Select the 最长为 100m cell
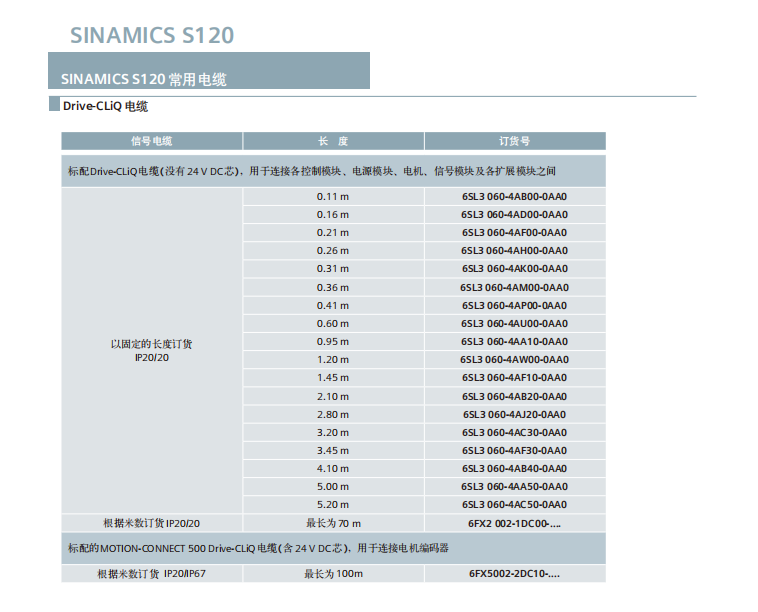Image resolution: width=758 pixels, height=612 pixels. 334,574
